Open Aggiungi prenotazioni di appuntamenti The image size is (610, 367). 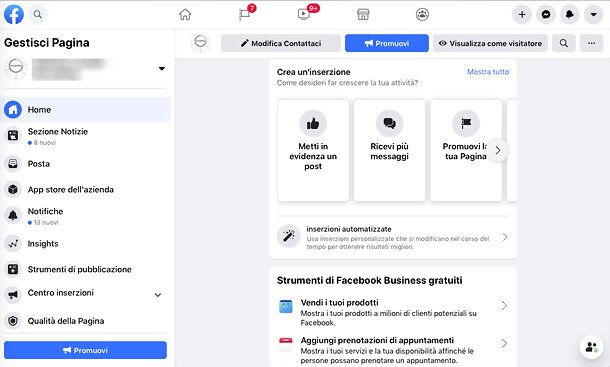coord(393,350)
